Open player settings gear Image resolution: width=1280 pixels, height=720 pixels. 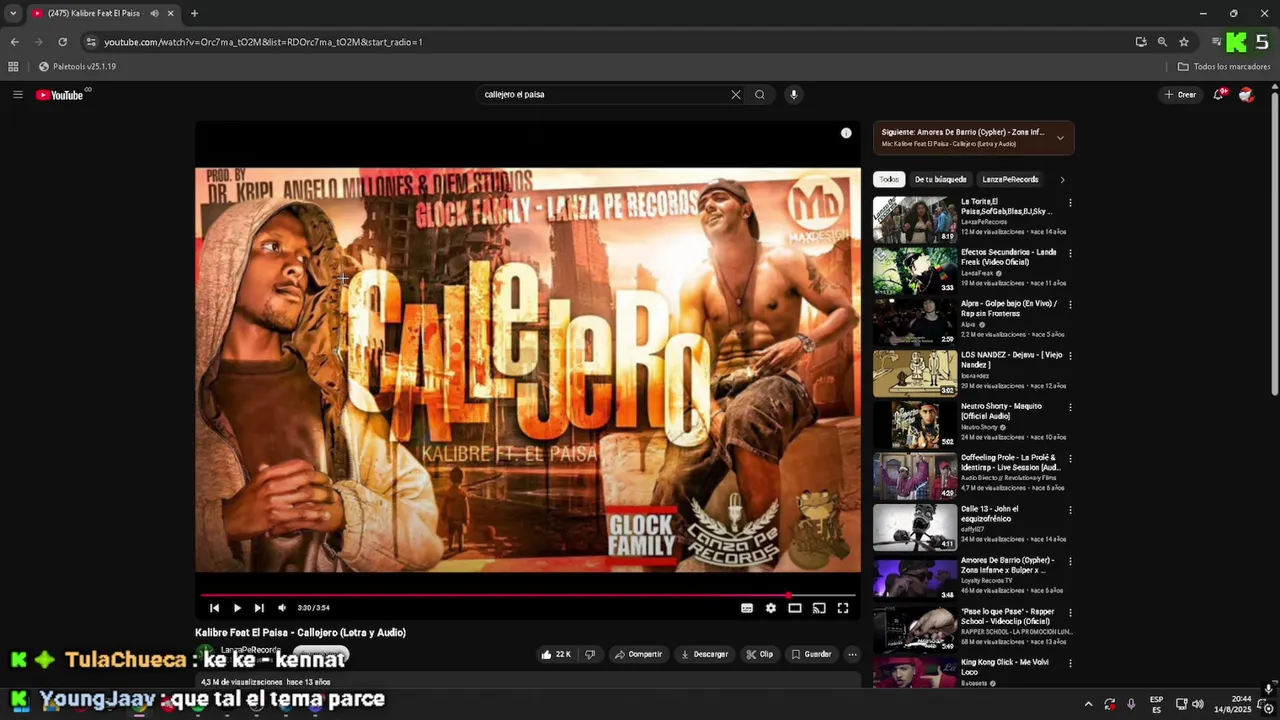click(771, 608)
